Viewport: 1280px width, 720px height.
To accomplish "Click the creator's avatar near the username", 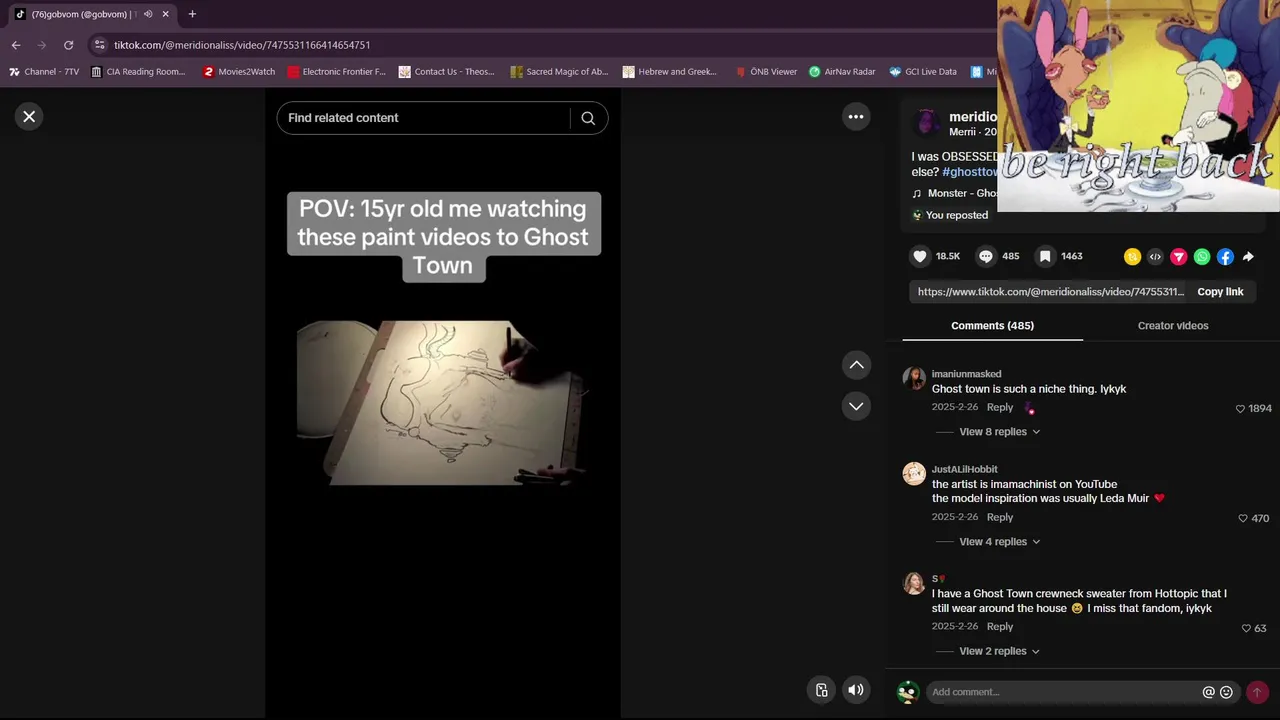I will pos(927,123).
